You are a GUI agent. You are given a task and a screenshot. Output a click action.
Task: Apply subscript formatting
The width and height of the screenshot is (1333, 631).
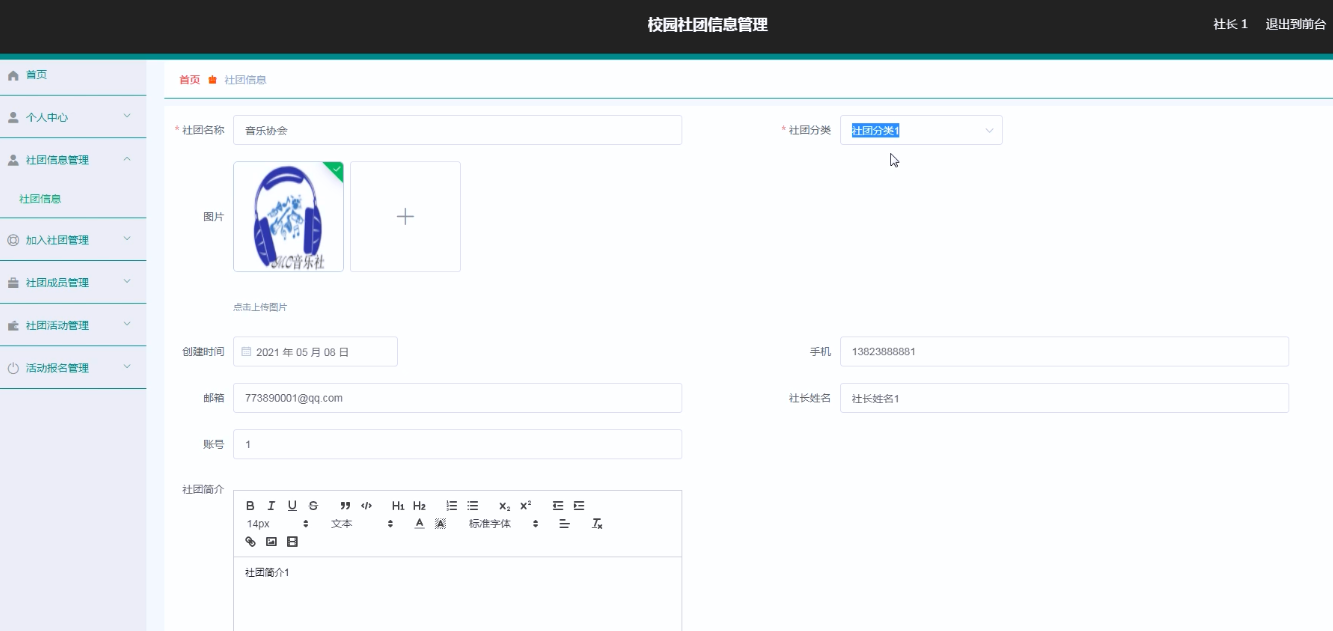pos(504,506)
